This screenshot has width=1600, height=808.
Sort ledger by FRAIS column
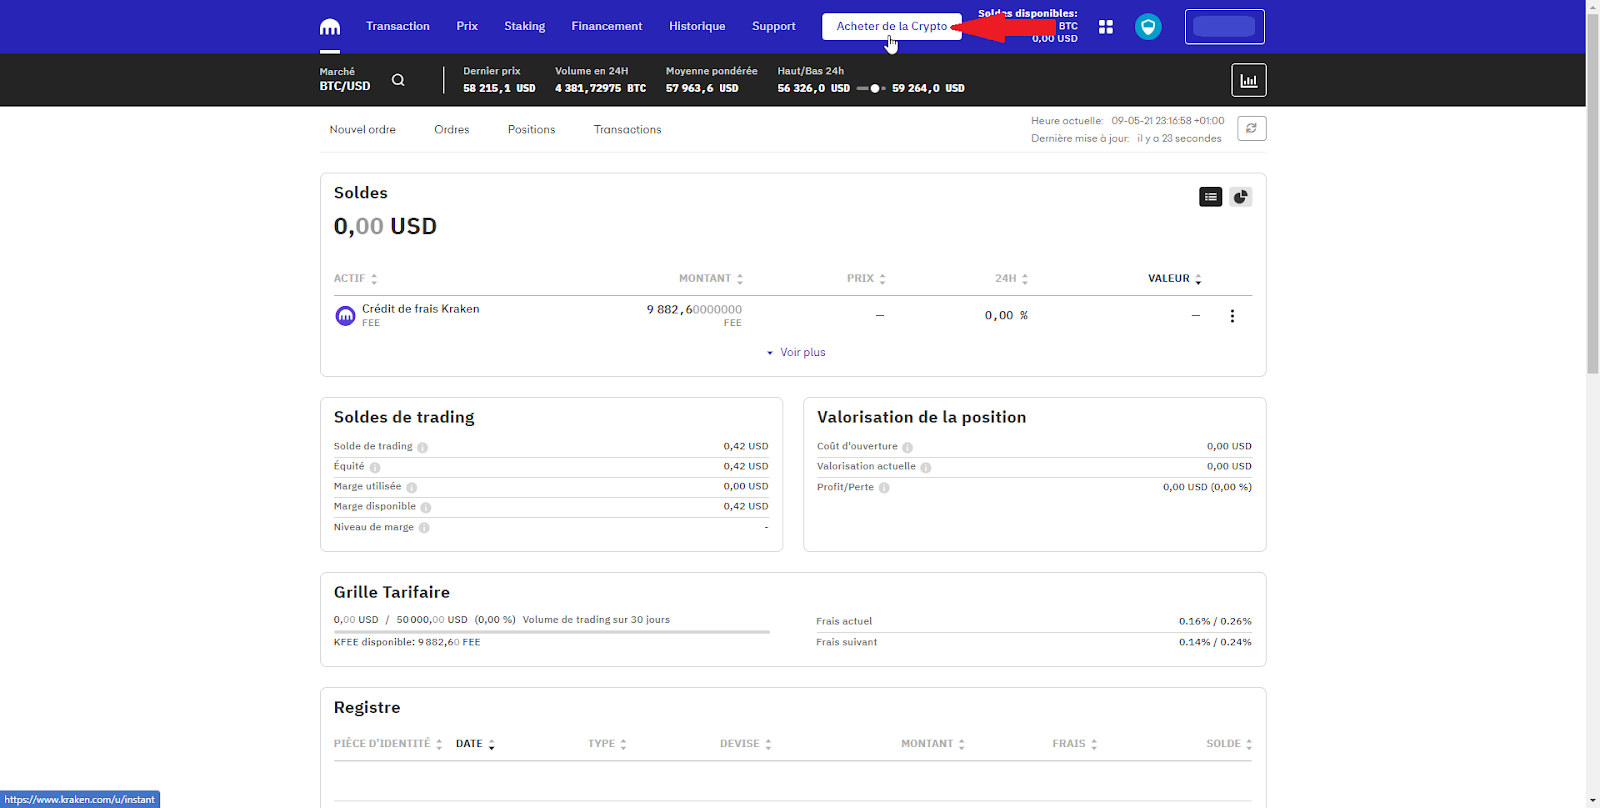tap(1074, 744)
